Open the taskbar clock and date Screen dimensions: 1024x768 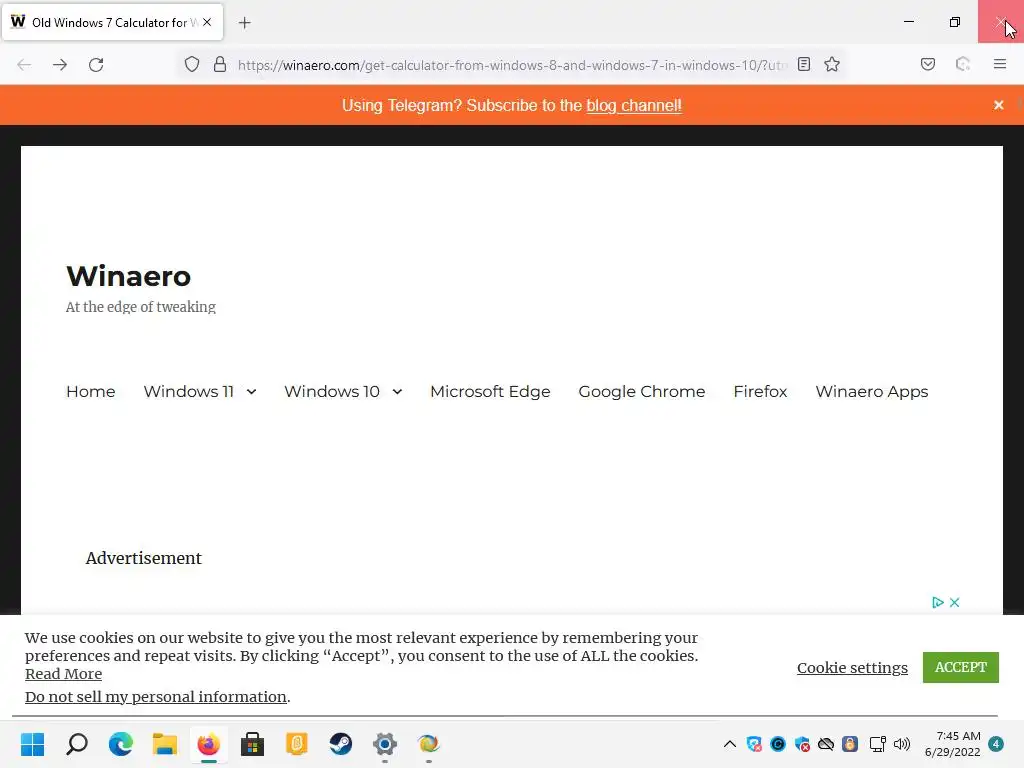coord(952,744)
